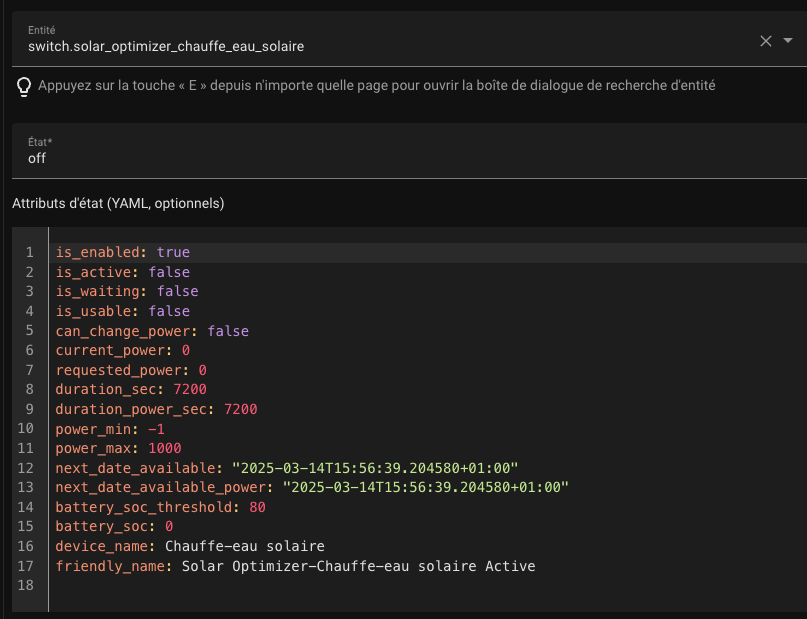
Task: Click the next_date_available_power timestamp value
Action: (425, 487)
